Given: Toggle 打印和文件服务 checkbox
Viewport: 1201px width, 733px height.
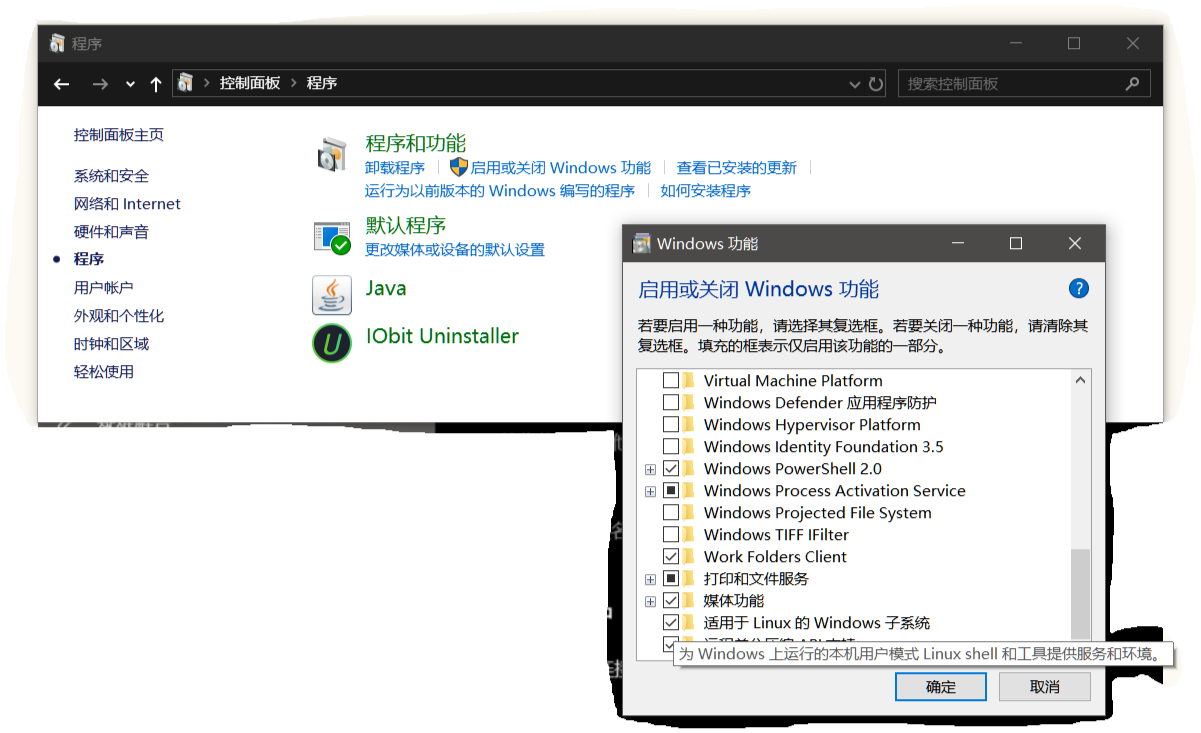Looking at the screenshot, I should [x=671, y=579].
